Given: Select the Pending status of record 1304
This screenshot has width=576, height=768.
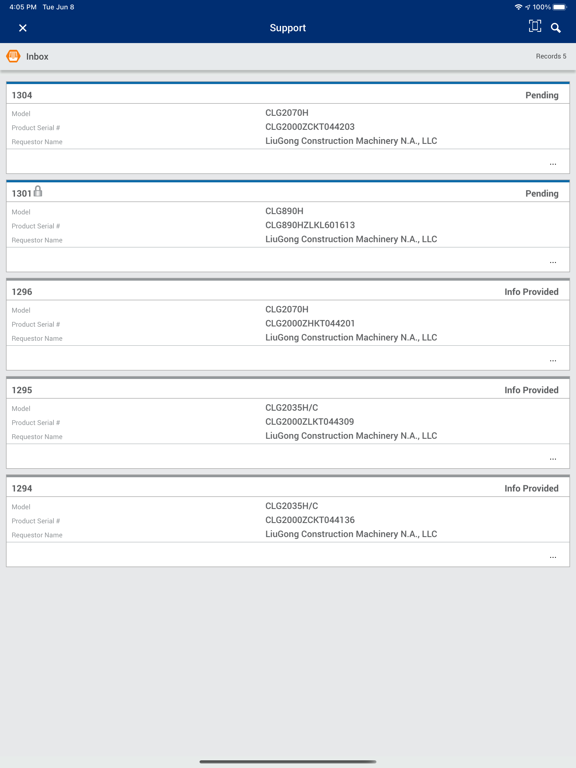Looking at the screenshot, I should coord(542,95).
